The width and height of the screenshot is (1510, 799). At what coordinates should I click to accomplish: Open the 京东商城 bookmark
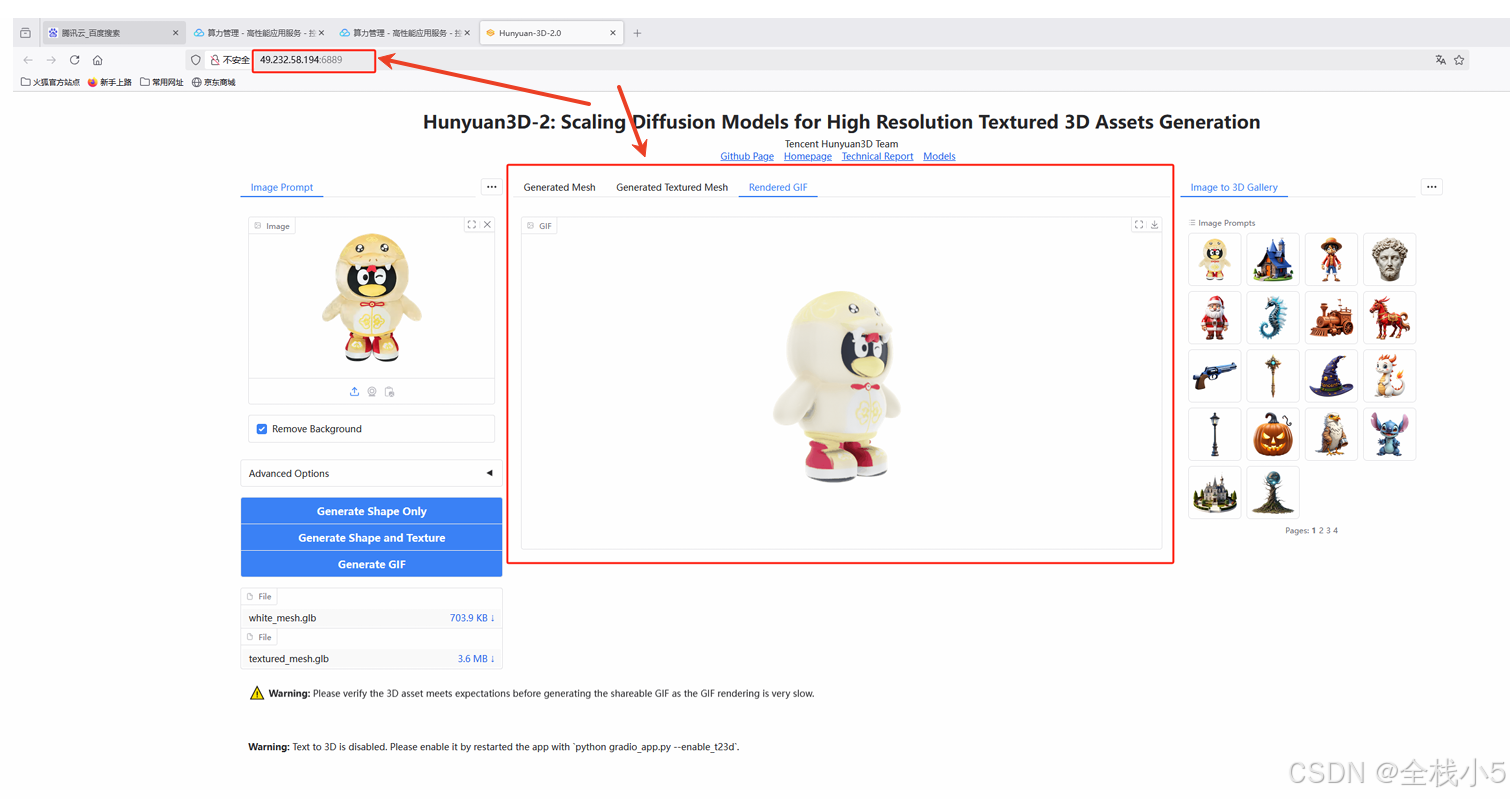click(x=214, y=82)
